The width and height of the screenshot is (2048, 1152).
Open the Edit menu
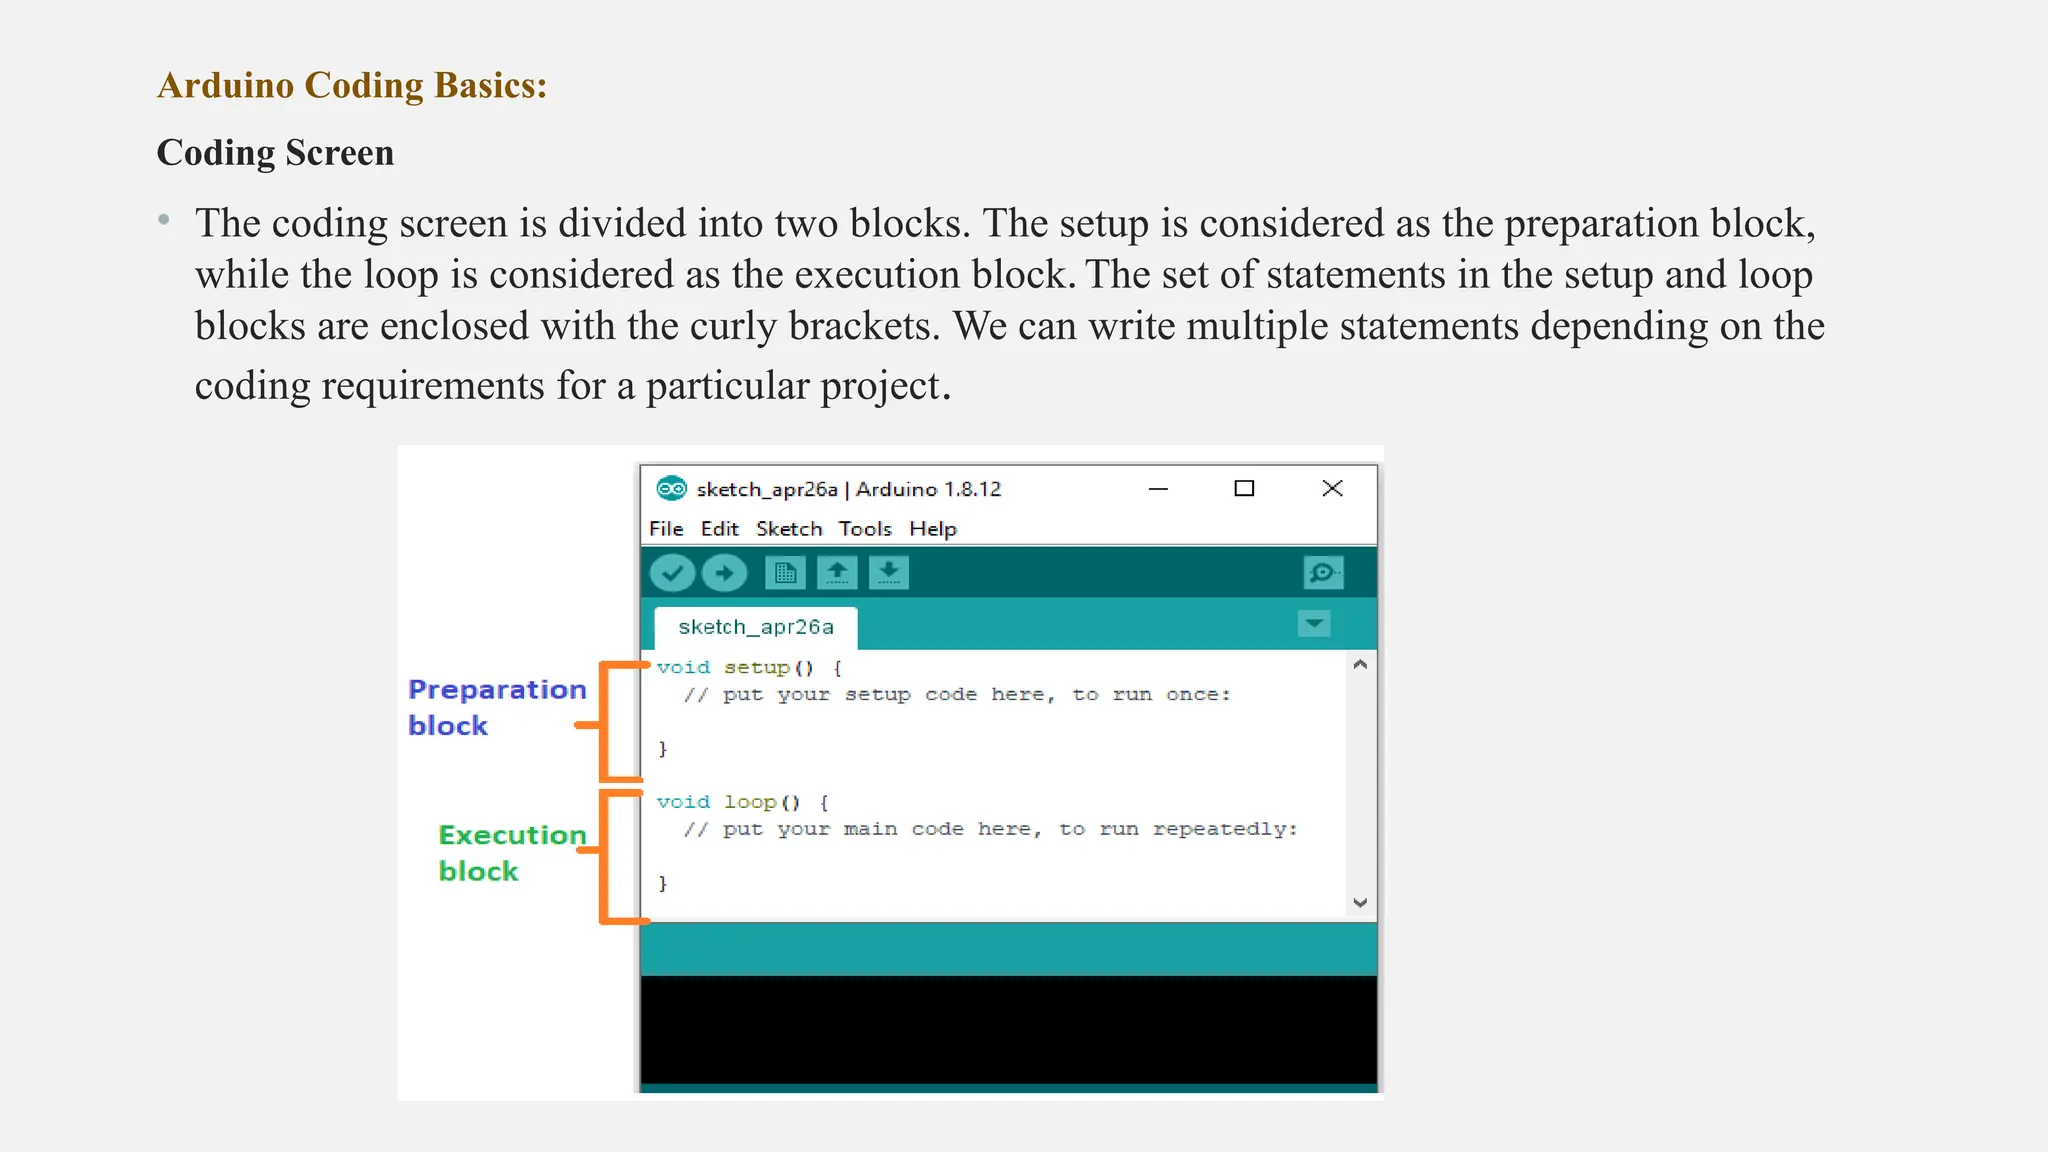tap(719, 529)
